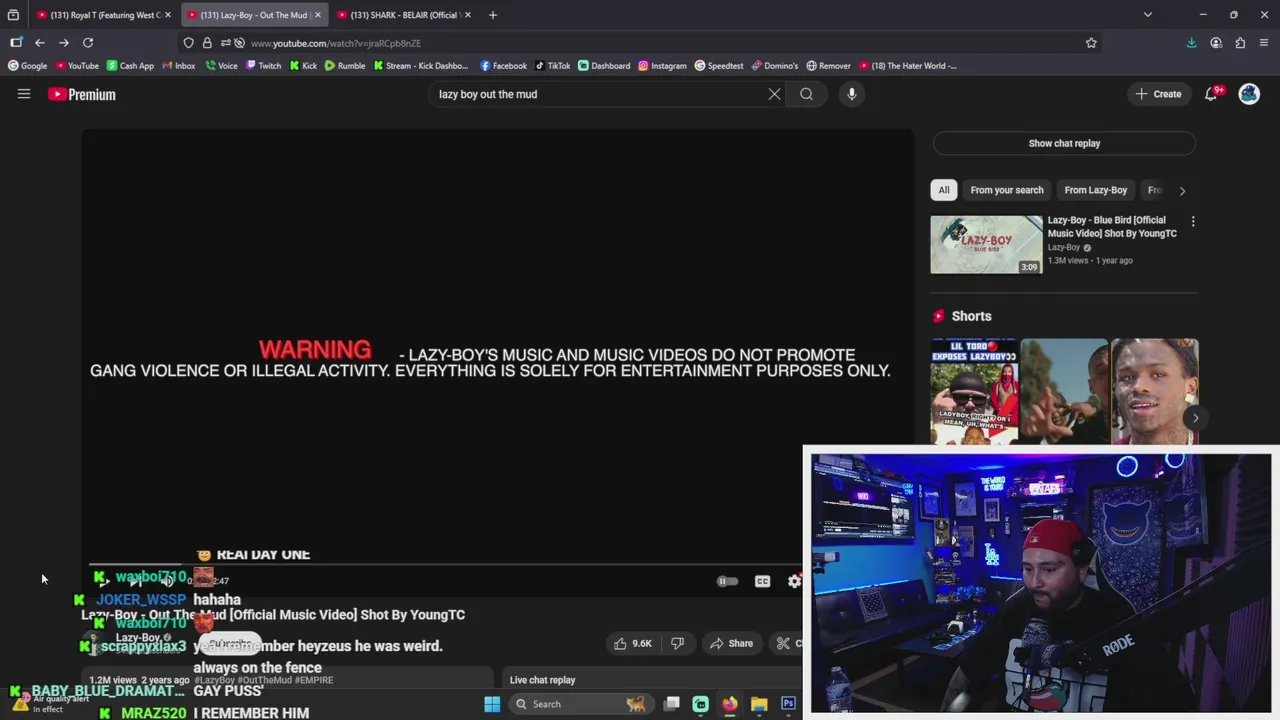Go forward in browser history
This screenshot has height=720, width=1280.
coord(64,43)
